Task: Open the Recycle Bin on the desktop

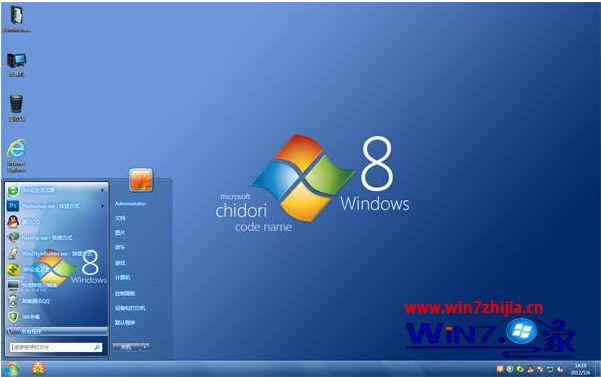Action: point(16,108)
